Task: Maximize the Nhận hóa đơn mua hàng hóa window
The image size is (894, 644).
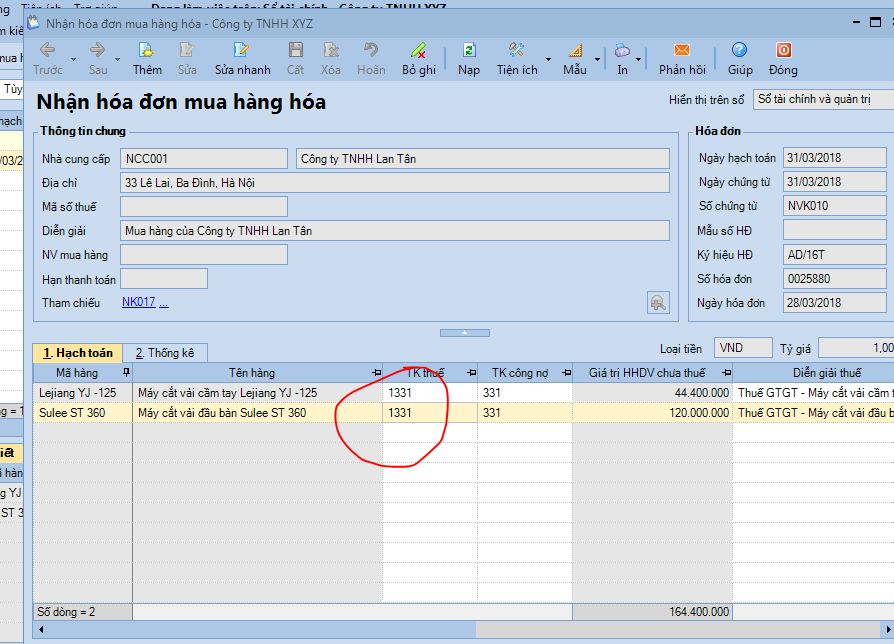Action: coord(876,22)
